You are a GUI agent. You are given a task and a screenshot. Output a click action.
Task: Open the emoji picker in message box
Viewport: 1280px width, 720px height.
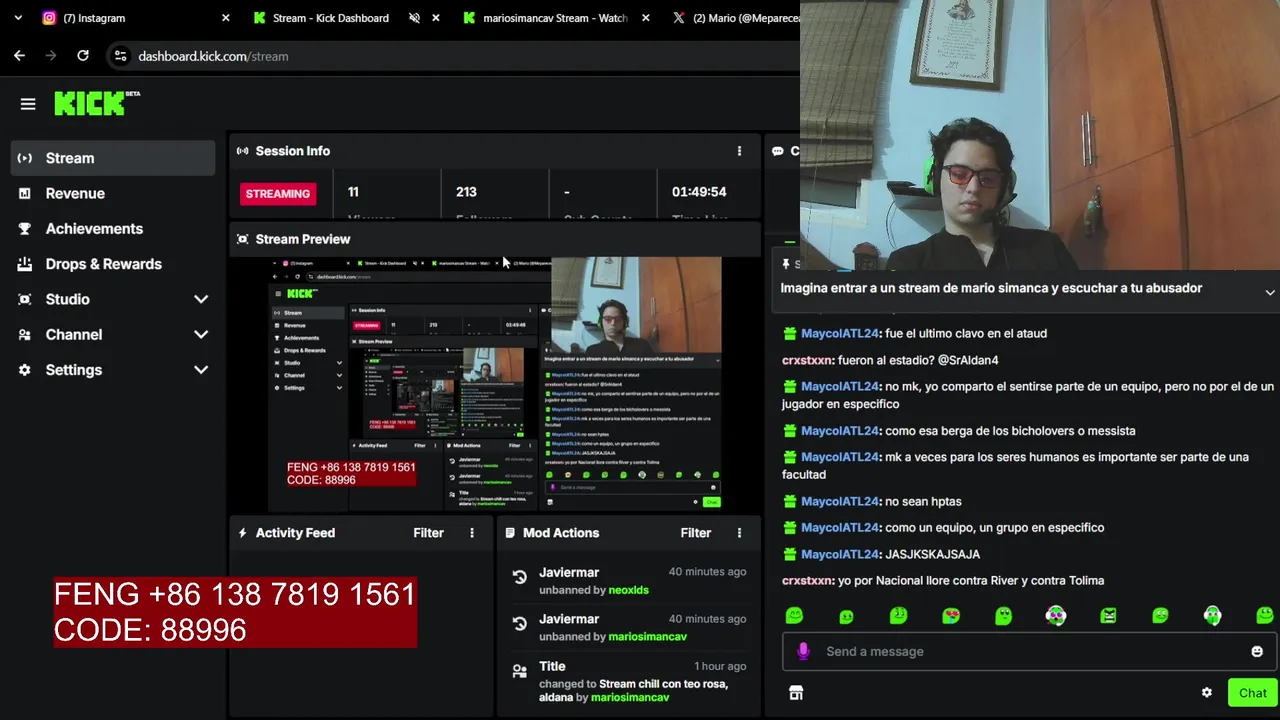pyautogui.click(x=1257, y=651)
